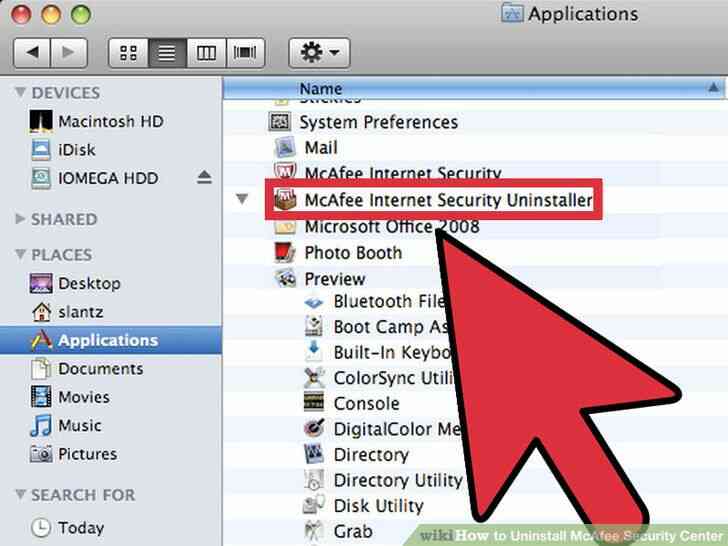This screenshot has height=546, width=728.
Task: Select the 'Console' row text
Action: click(366, 403)
